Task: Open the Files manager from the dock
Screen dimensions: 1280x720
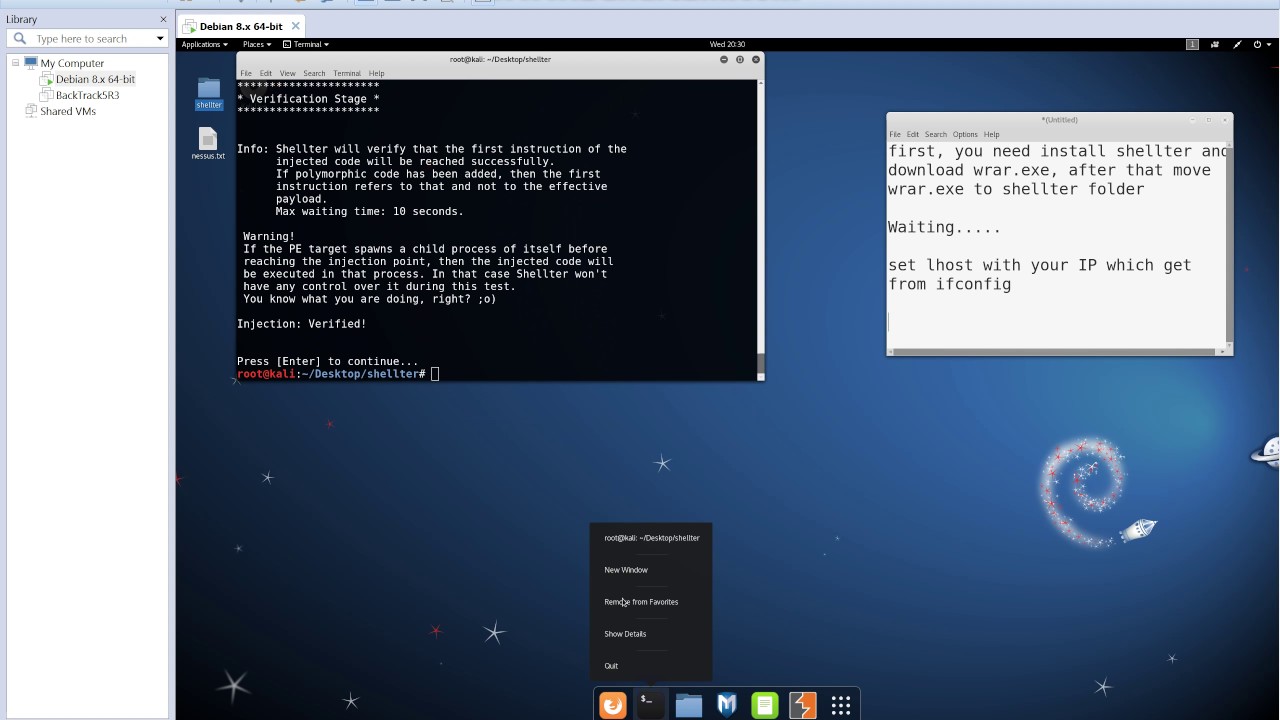Action: tap(689, 705)
